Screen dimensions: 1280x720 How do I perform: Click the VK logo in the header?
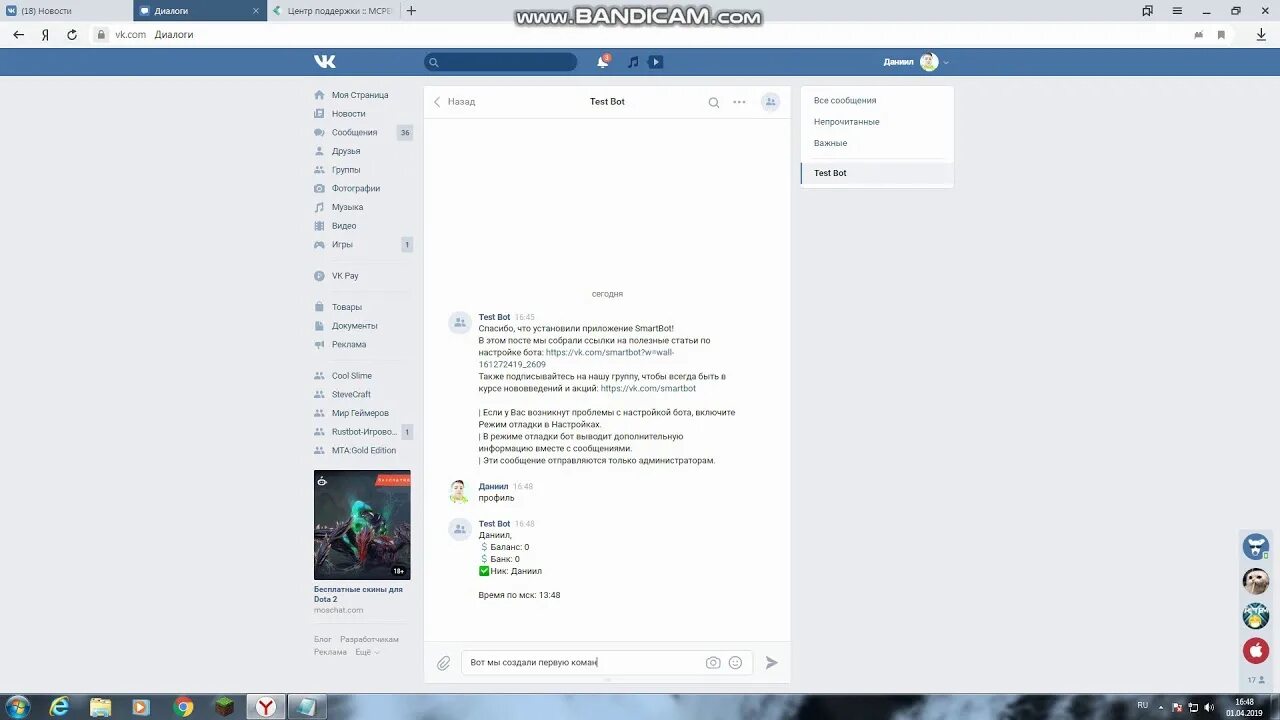coord(325,62)
